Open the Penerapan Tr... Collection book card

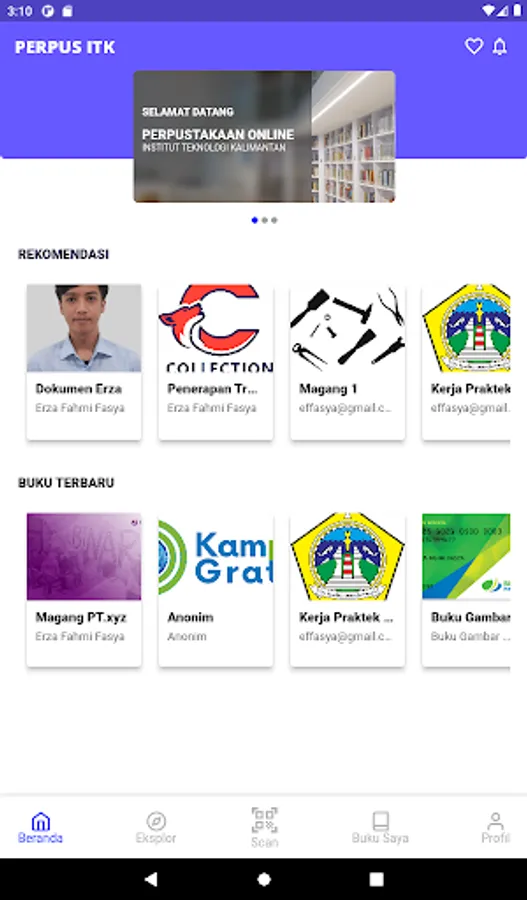click(x=216, y=362)
